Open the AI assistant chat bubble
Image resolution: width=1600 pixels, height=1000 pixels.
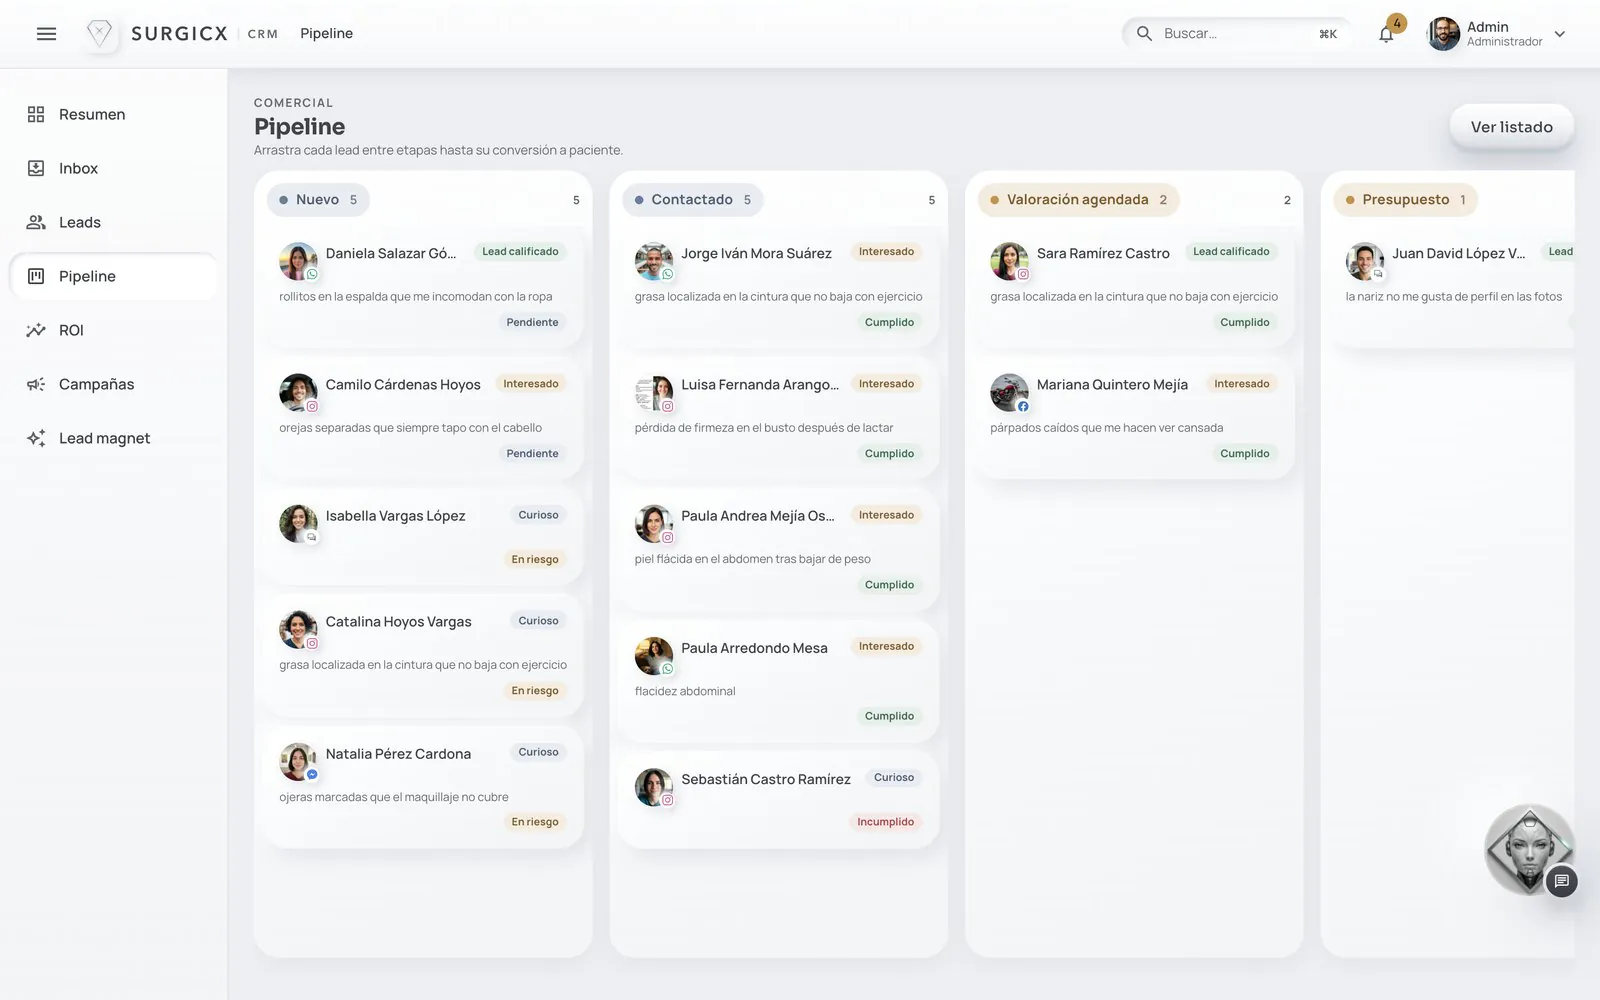coord(1561,881)
